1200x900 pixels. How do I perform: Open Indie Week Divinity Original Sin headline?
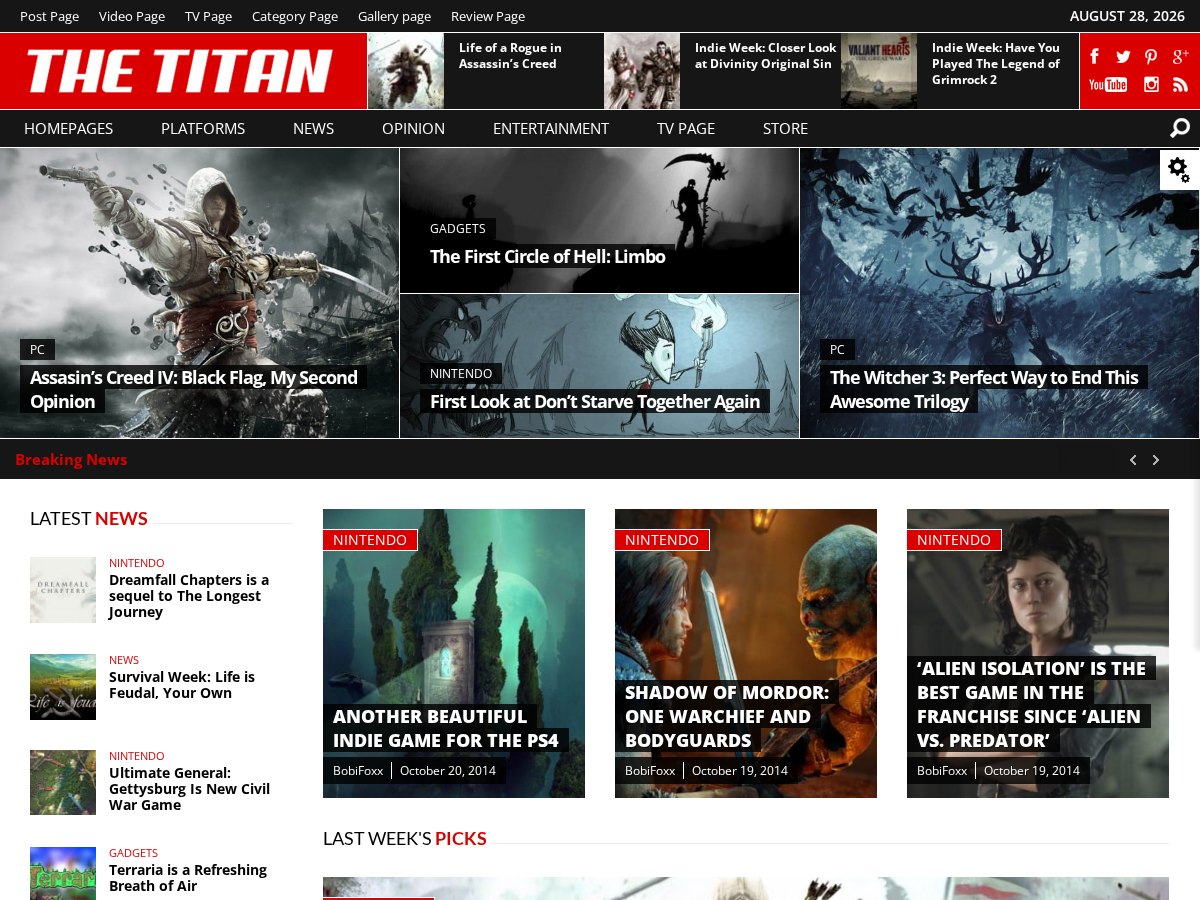click(x=765, y=55)
